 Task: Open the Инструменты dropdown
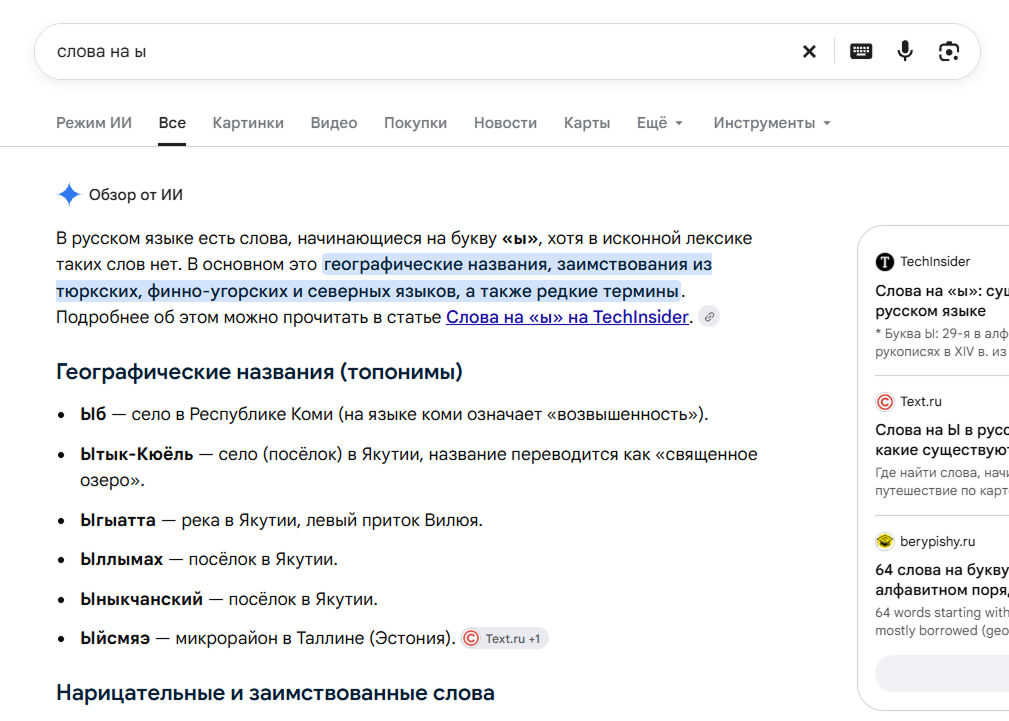[772, 123]
